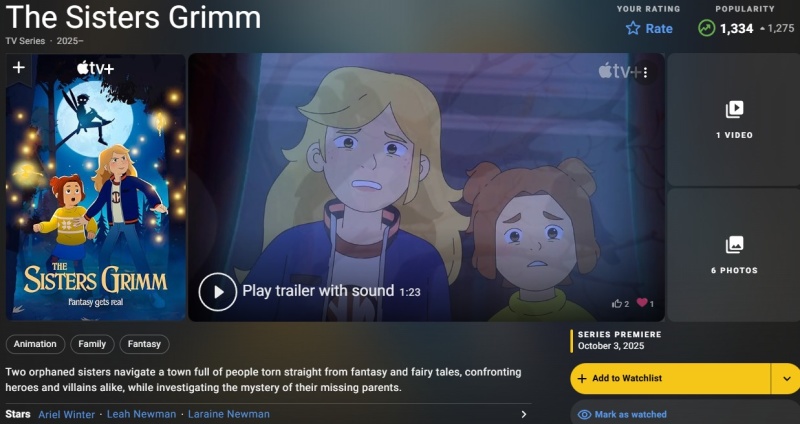Select the Animation genre chip
Screen dimensions: 800x424
click(x=35, y=344)
